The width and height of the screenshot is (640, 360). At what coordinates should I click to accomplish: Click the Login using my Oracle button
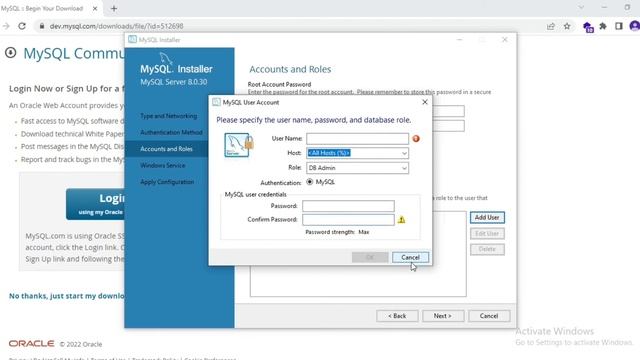tap(96, 204)
